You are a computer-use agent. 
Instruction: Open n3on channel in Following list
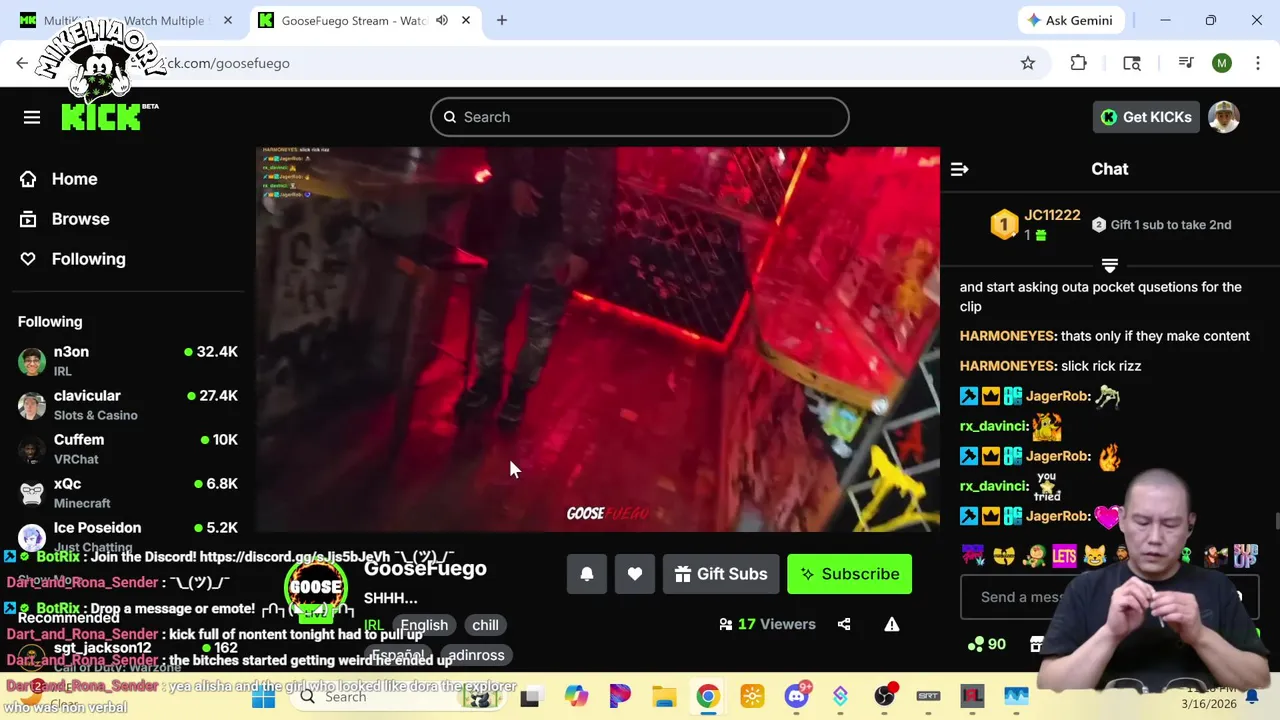(128, 361)
